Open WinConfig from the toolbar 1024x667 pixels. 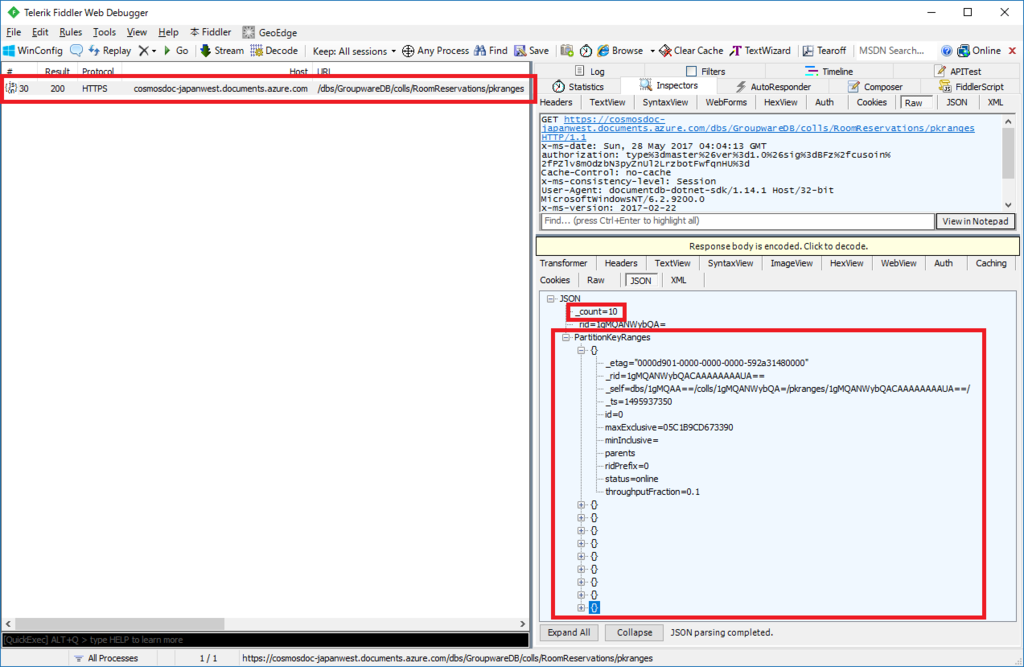pyautogui.click(x=33, y=51)
